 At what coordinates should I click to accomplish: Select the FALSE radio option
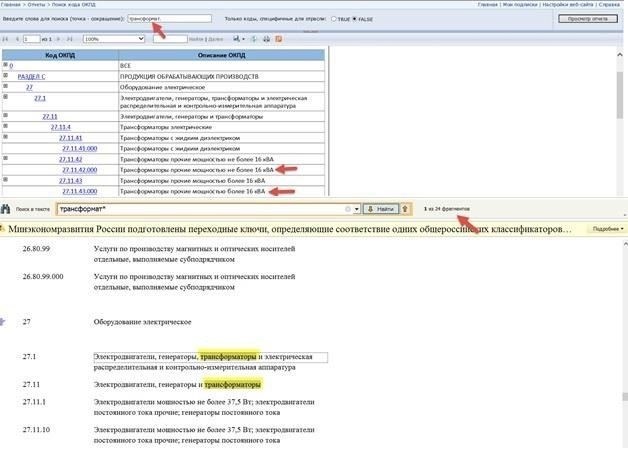[354, 19]
